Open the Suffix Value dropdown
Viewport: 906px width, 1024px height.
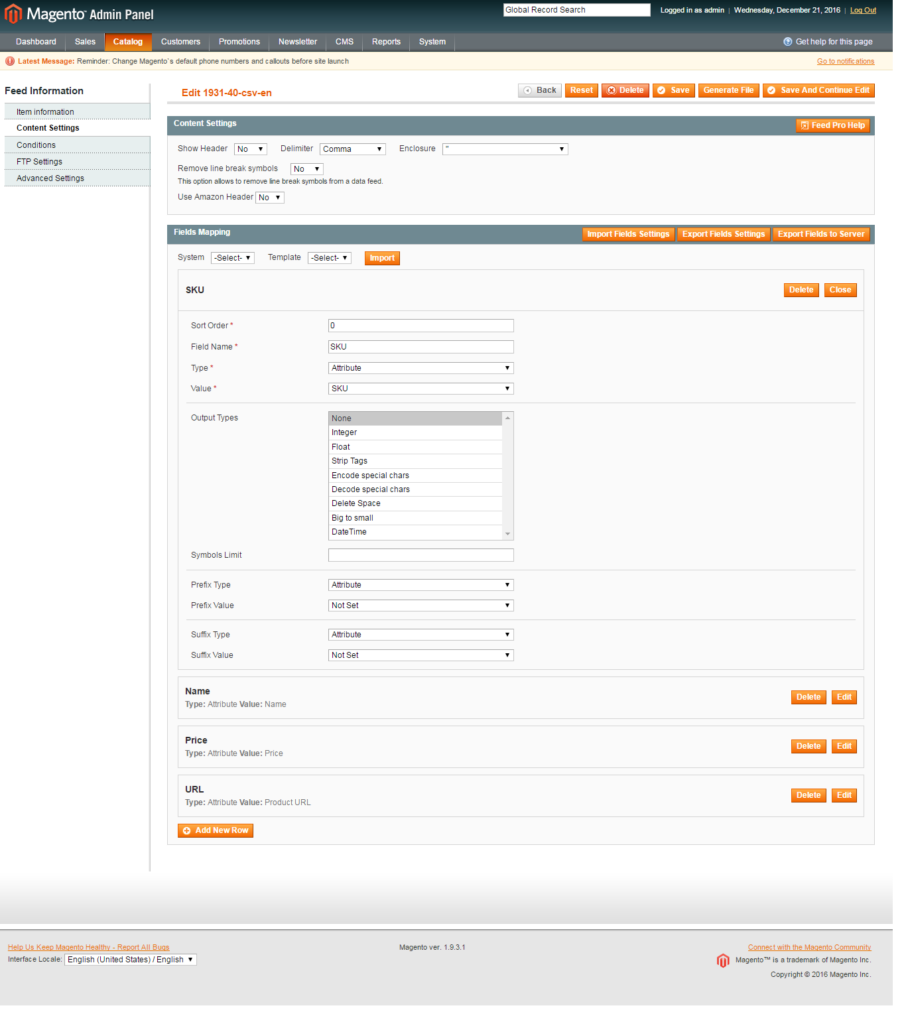click(421, 655)
